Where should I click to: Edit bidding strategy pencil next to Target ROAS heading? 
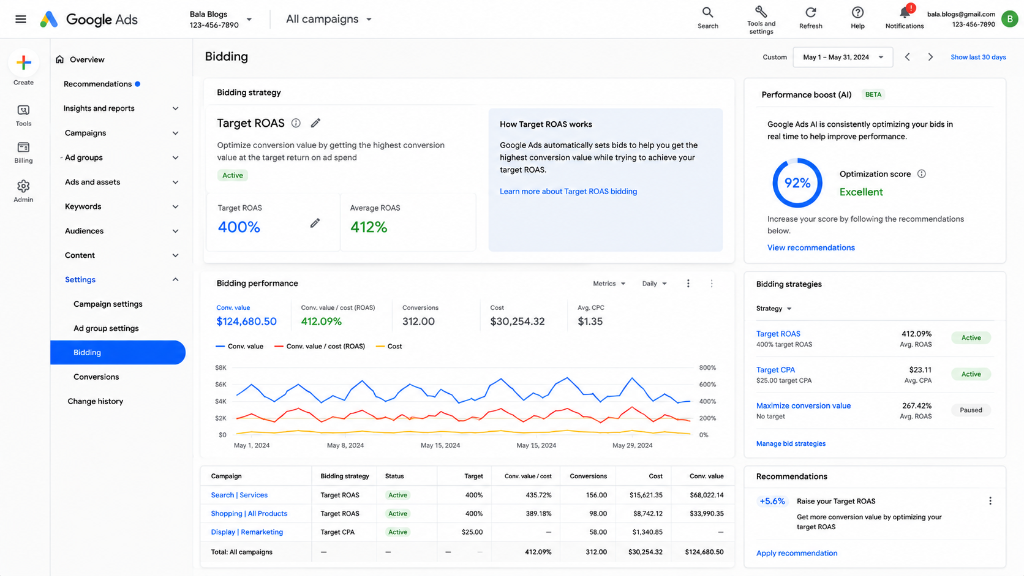click(315, 123)
